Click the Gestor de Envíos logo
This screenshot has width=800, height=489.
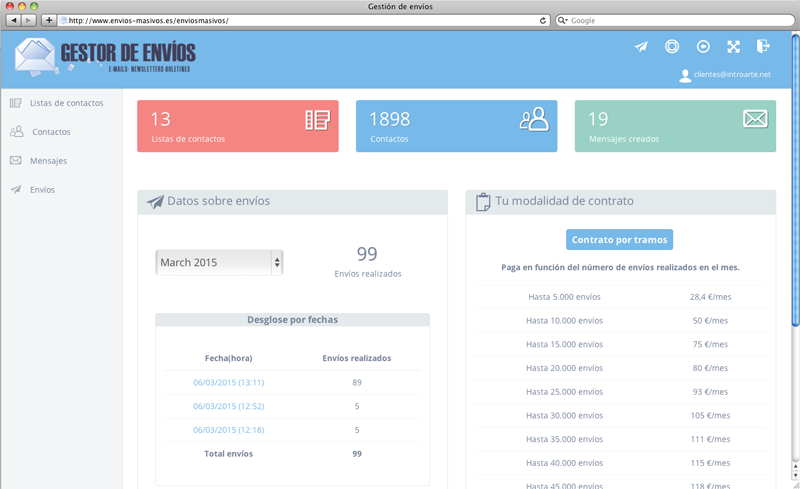(x=106, y=56)
